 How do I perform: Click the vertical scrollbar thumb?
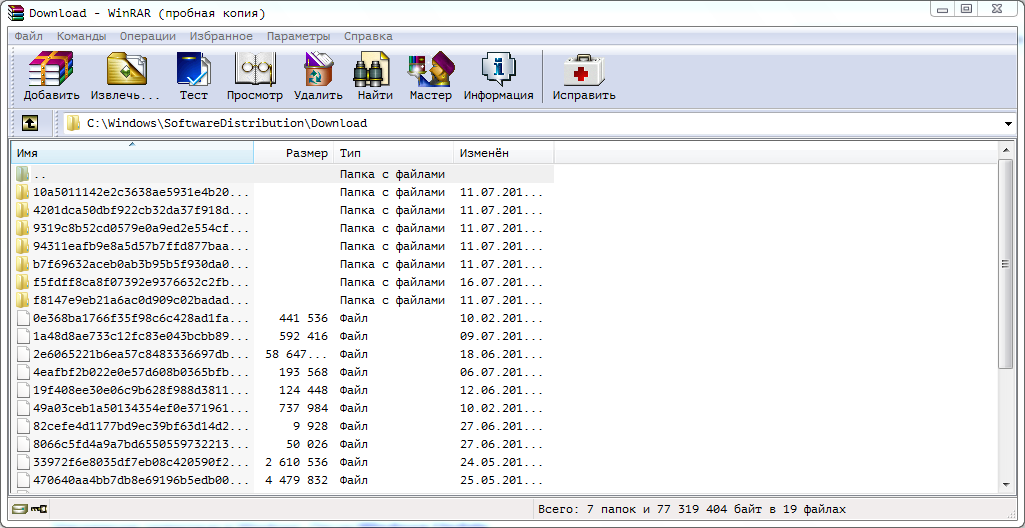click(1007, 264)
